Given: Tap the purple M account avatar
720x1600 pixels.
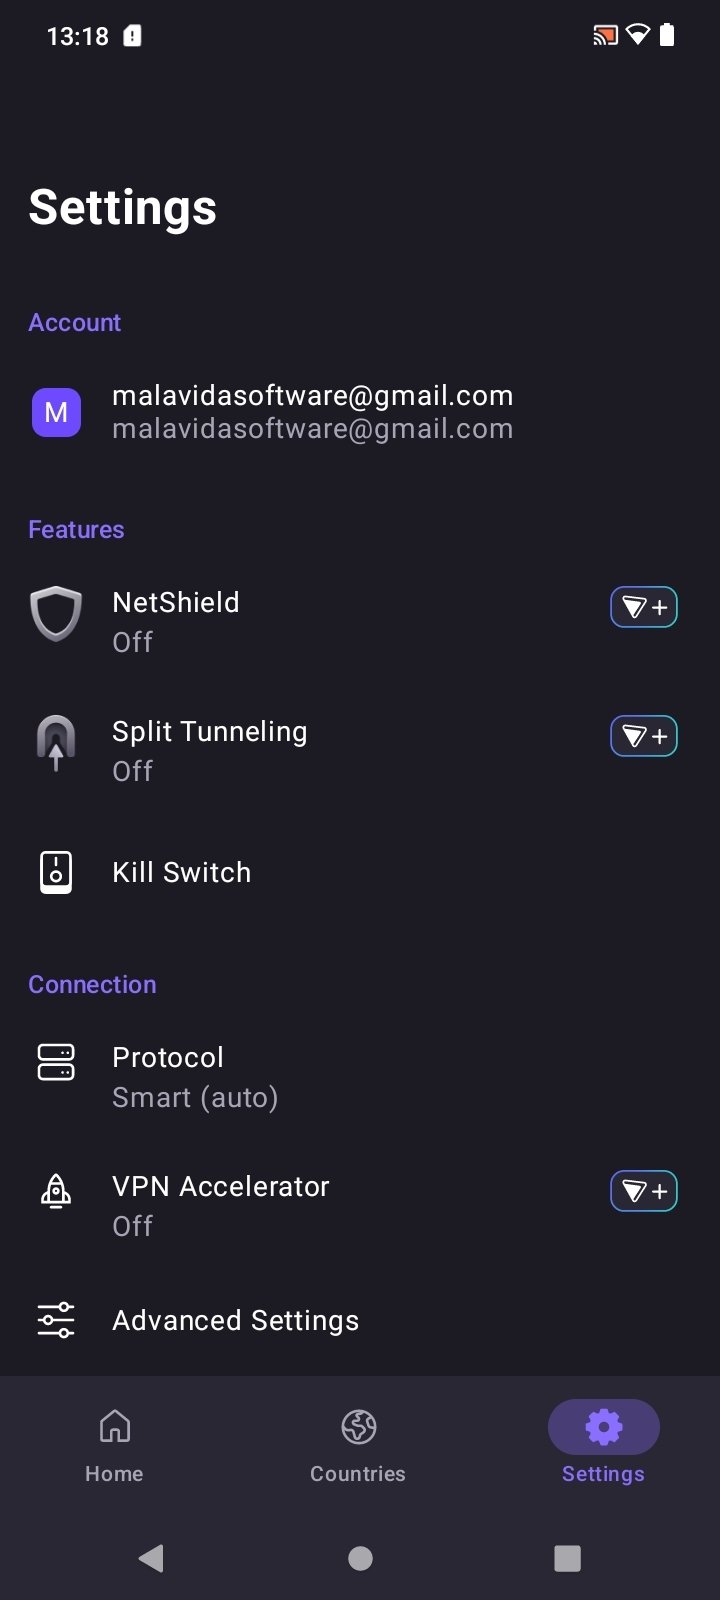Looking at the screenshot, I should [56, 412].
